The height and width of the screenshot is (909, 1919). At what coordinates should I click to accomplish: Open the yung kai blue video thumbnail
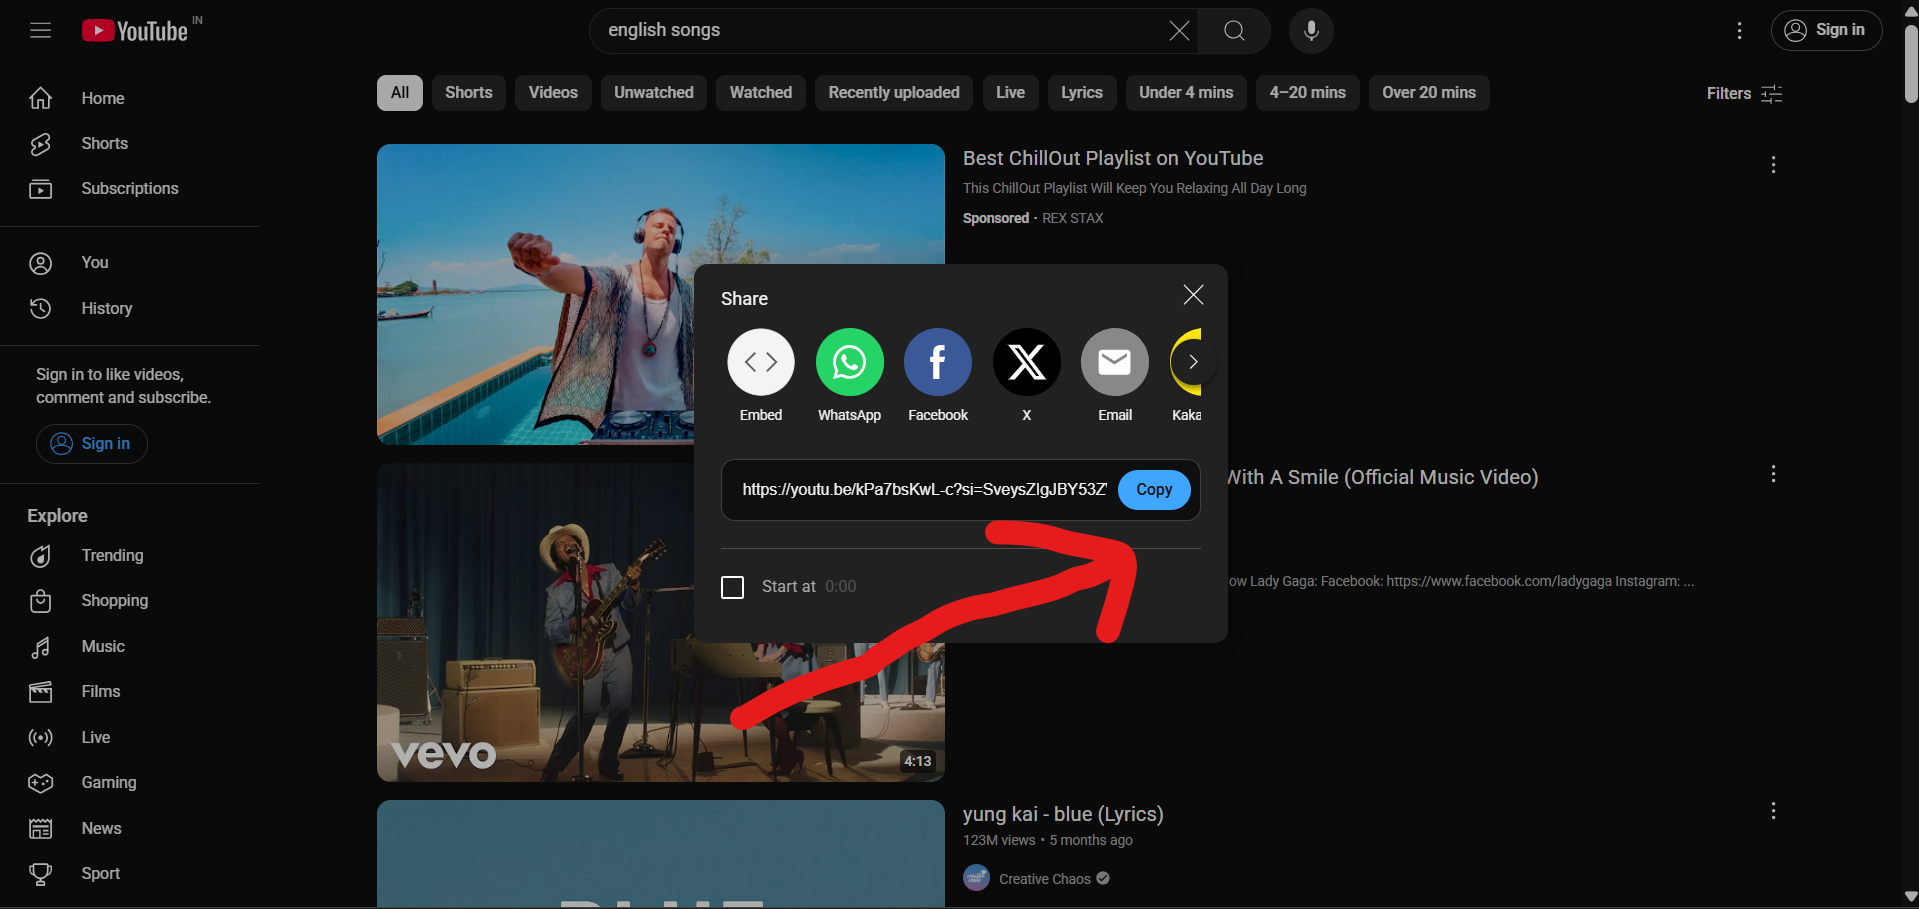pos(661,854)
